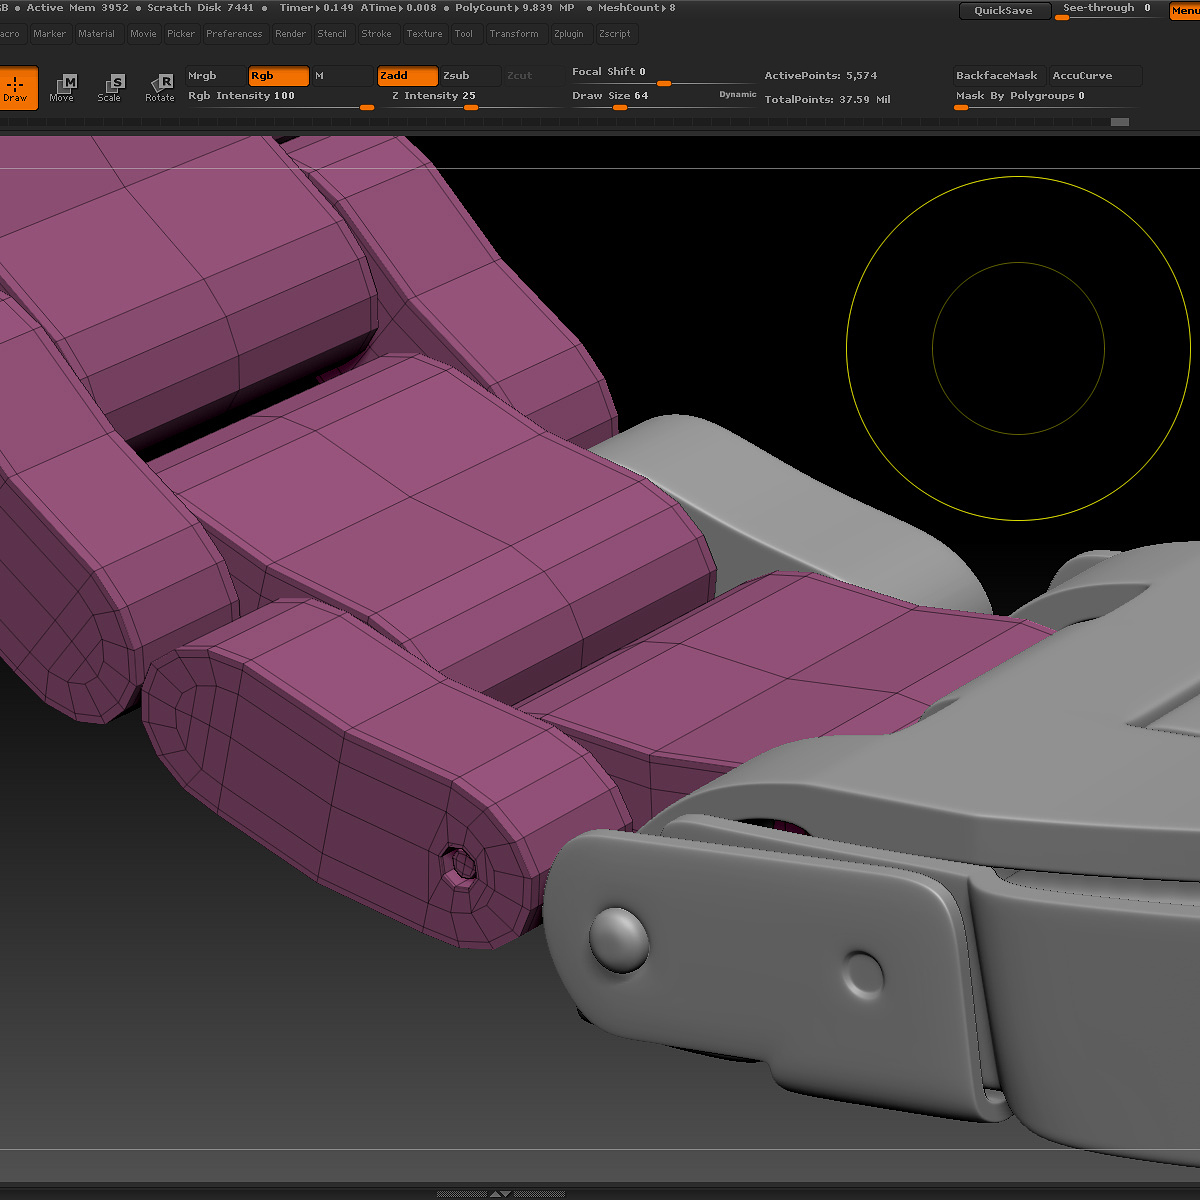Click the ATime status value
Screen dimensions: 1200x1200
401,8
